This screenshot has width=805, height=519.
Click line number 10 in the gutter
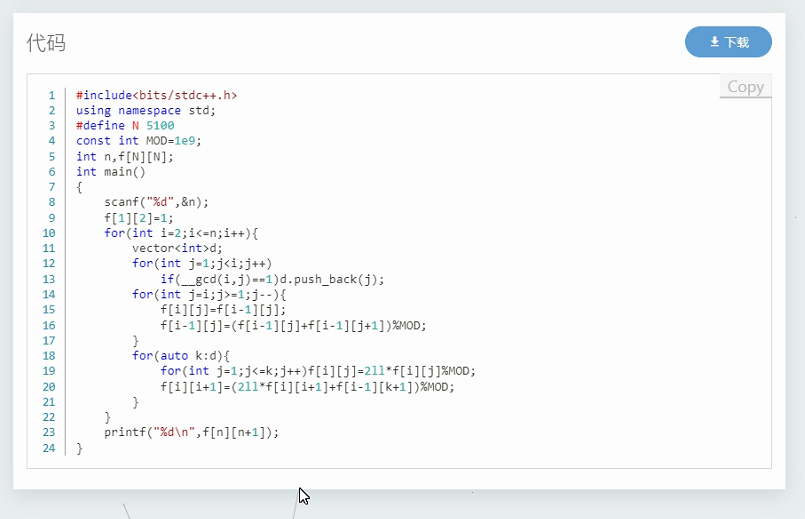coord(49,233)
